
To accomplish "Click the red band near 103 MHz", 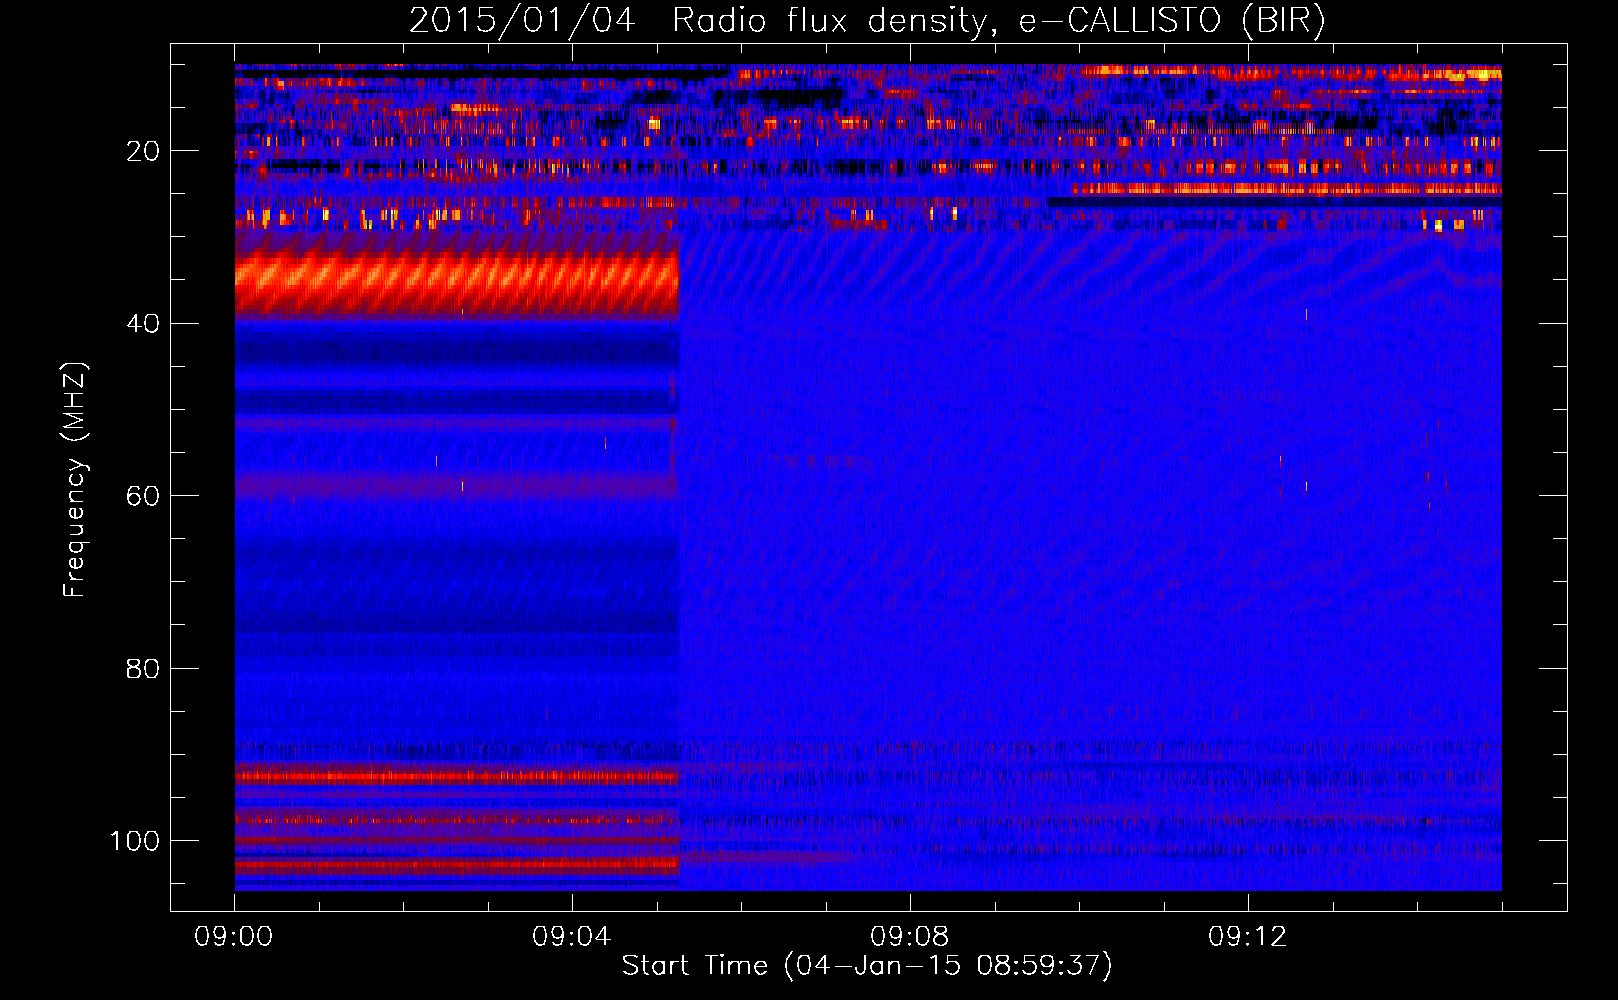I will [x=457, y=865].
